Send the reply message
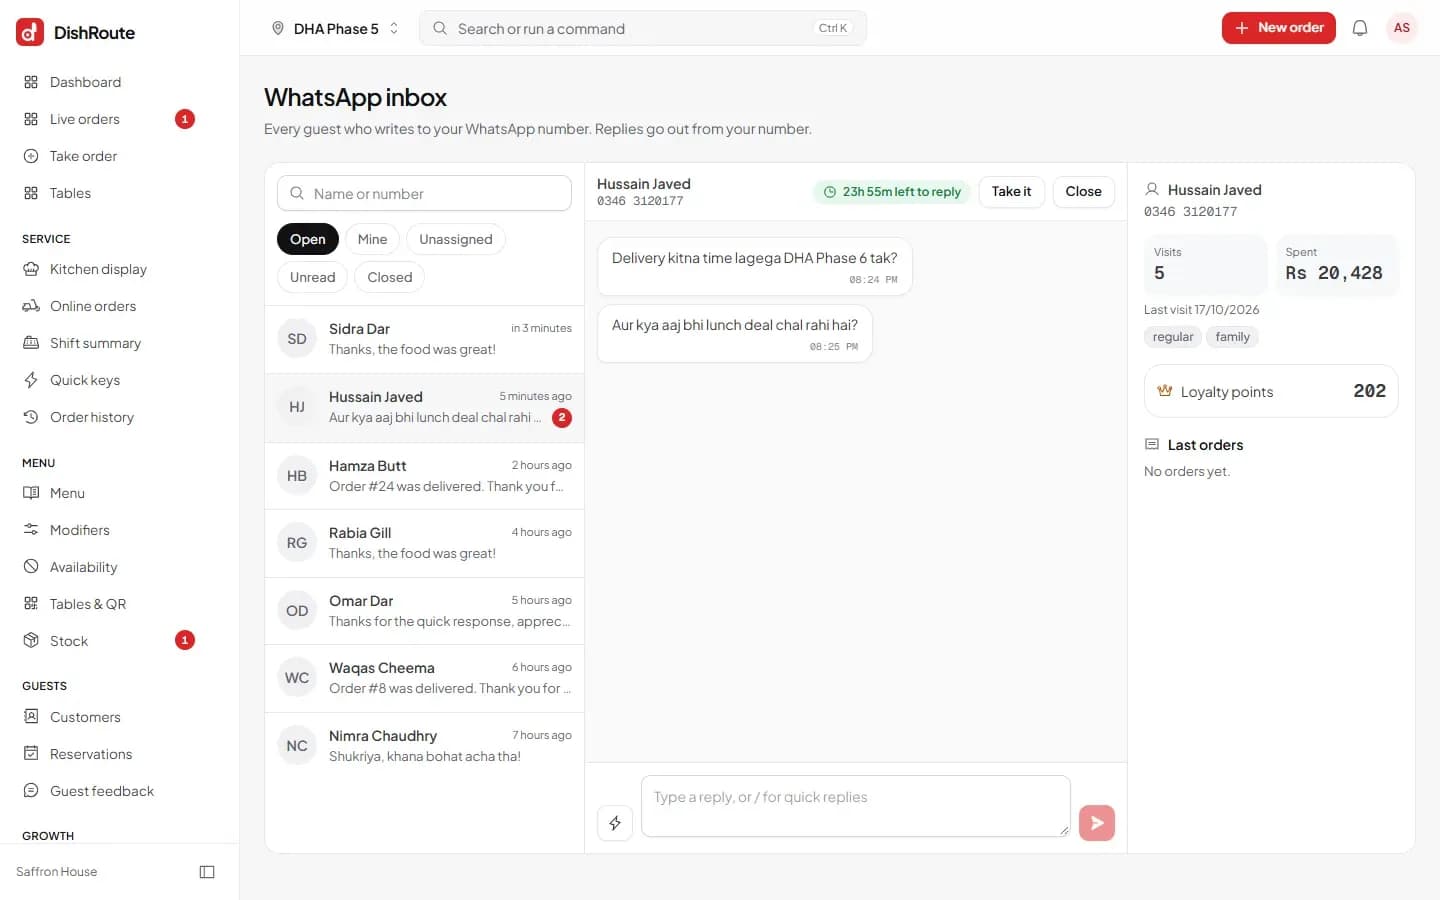 1097,823
